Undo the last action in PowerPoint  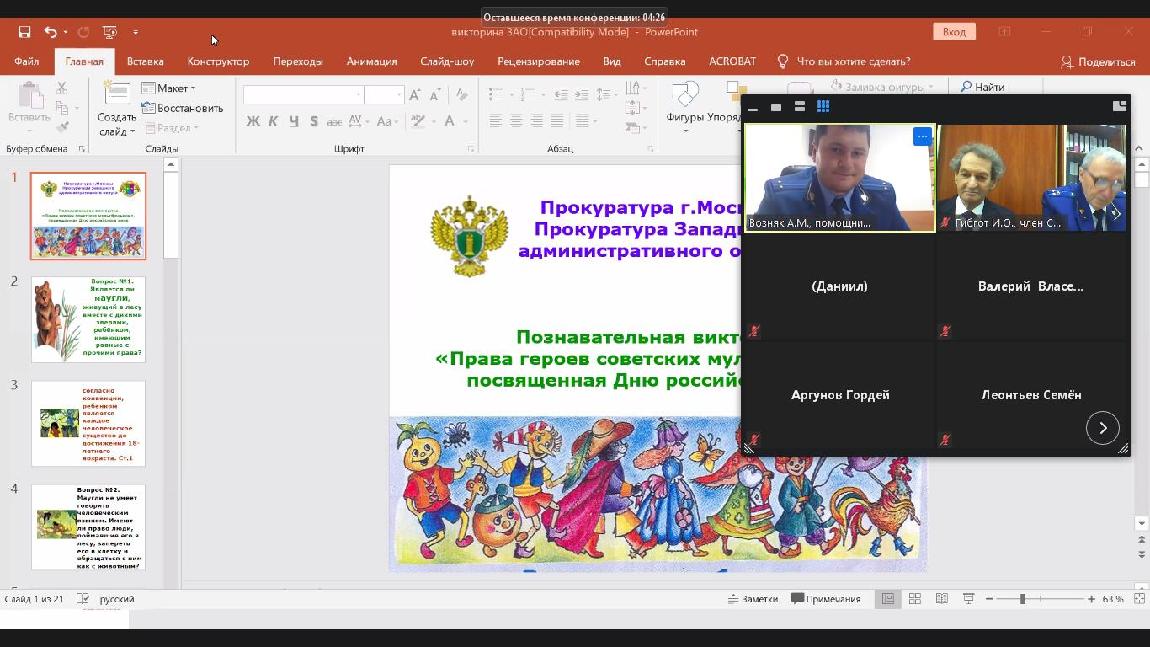[50, 32]
